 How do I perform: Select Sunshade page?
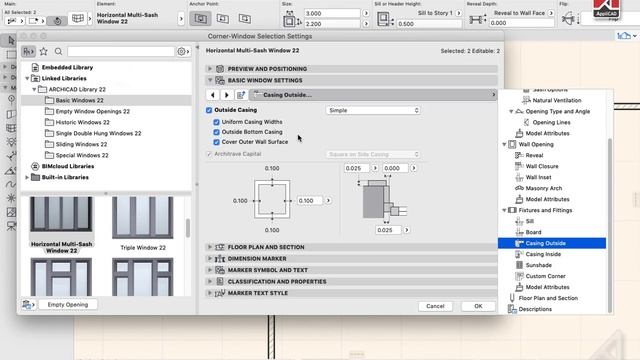(538, 265)
